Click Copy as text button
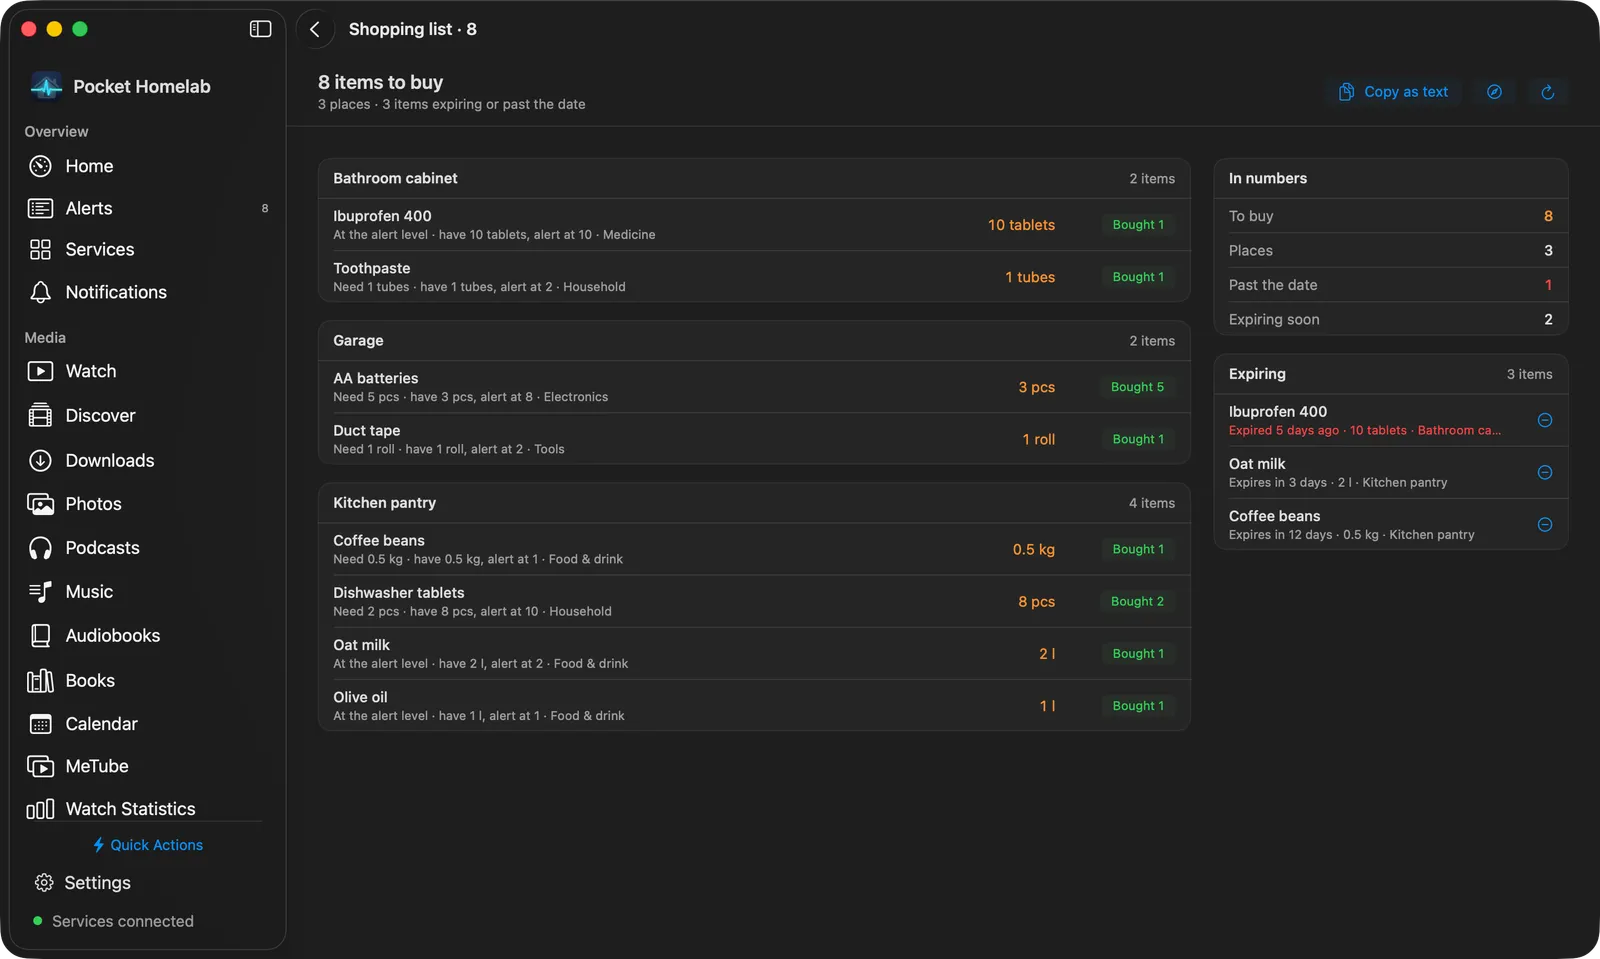Image resolution: width=1600 pixels, height=959 pixels. pos(1393,92)
